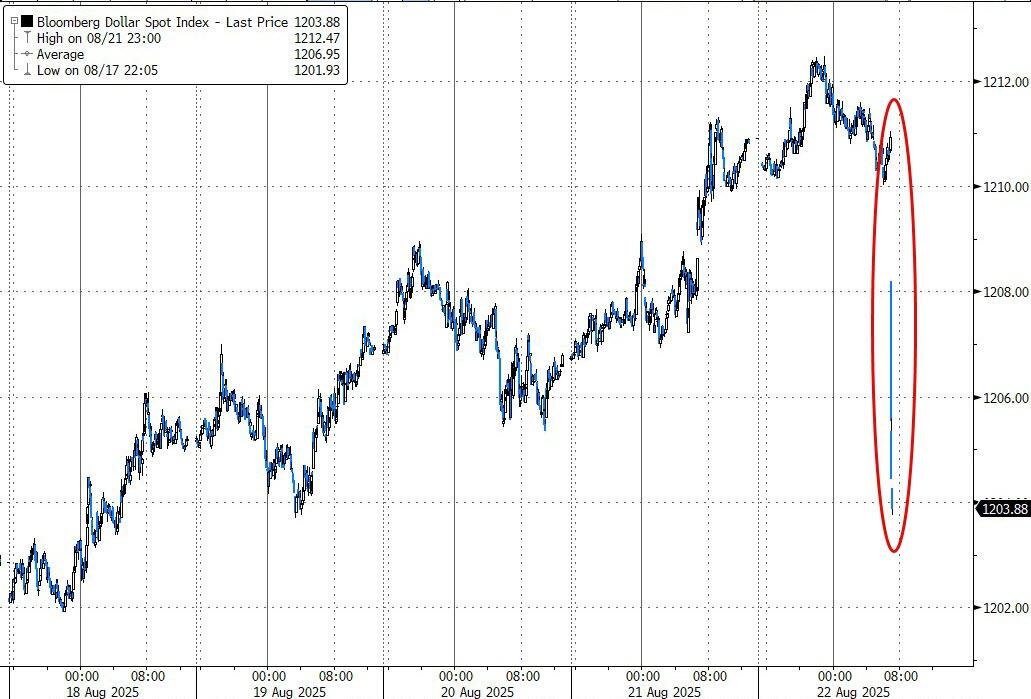Click the black series color swatch
The height and width of the screenshot is (699, 1031).
(x=27, y=20)
